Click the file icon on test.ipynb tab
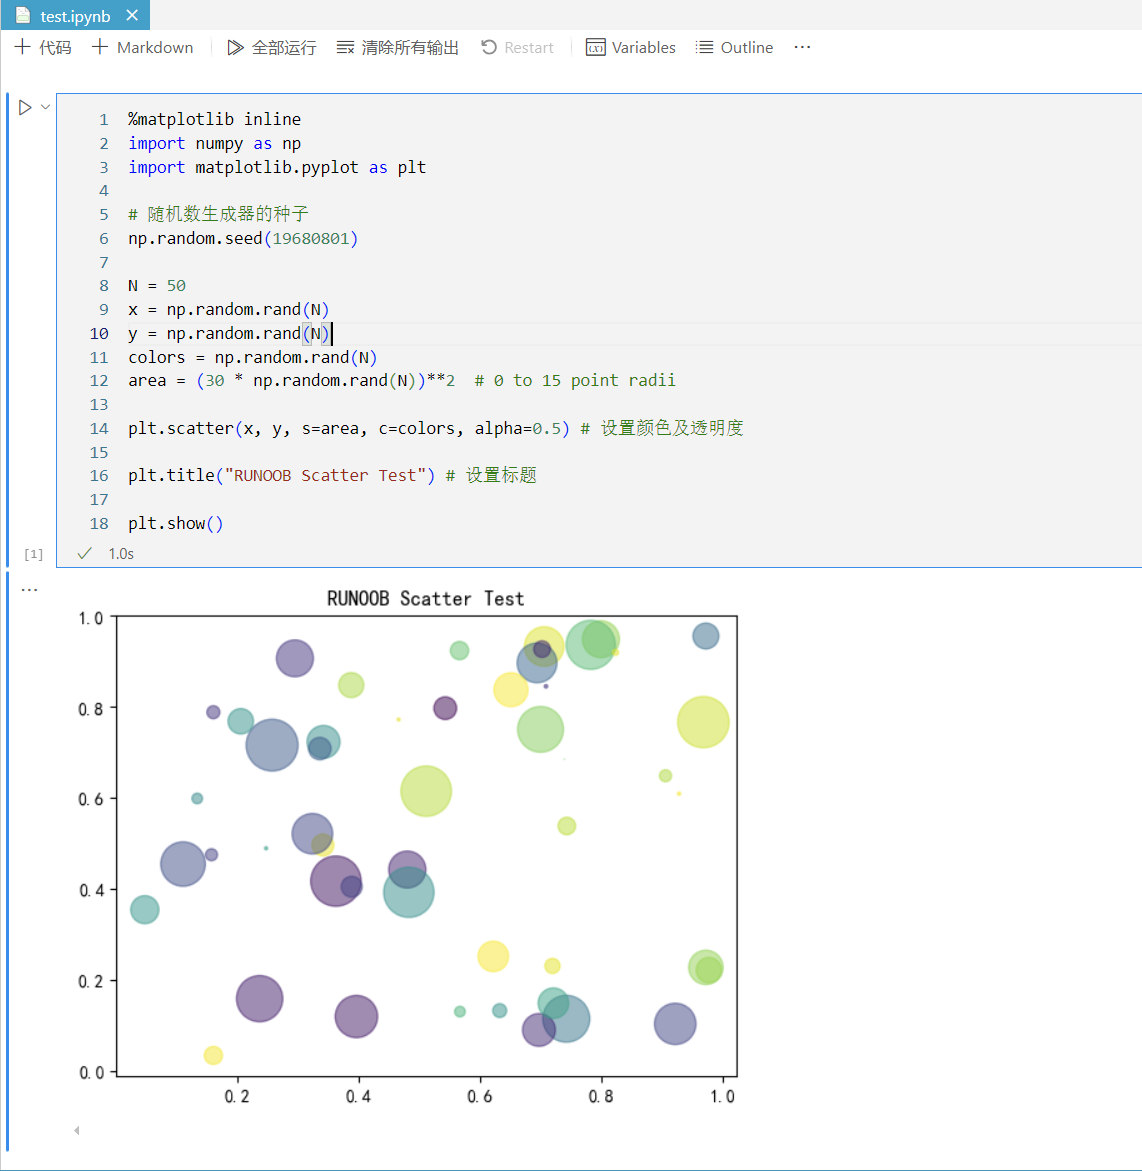The height and width of the screenshot is (1171, 1142). (x=22, y=16)
